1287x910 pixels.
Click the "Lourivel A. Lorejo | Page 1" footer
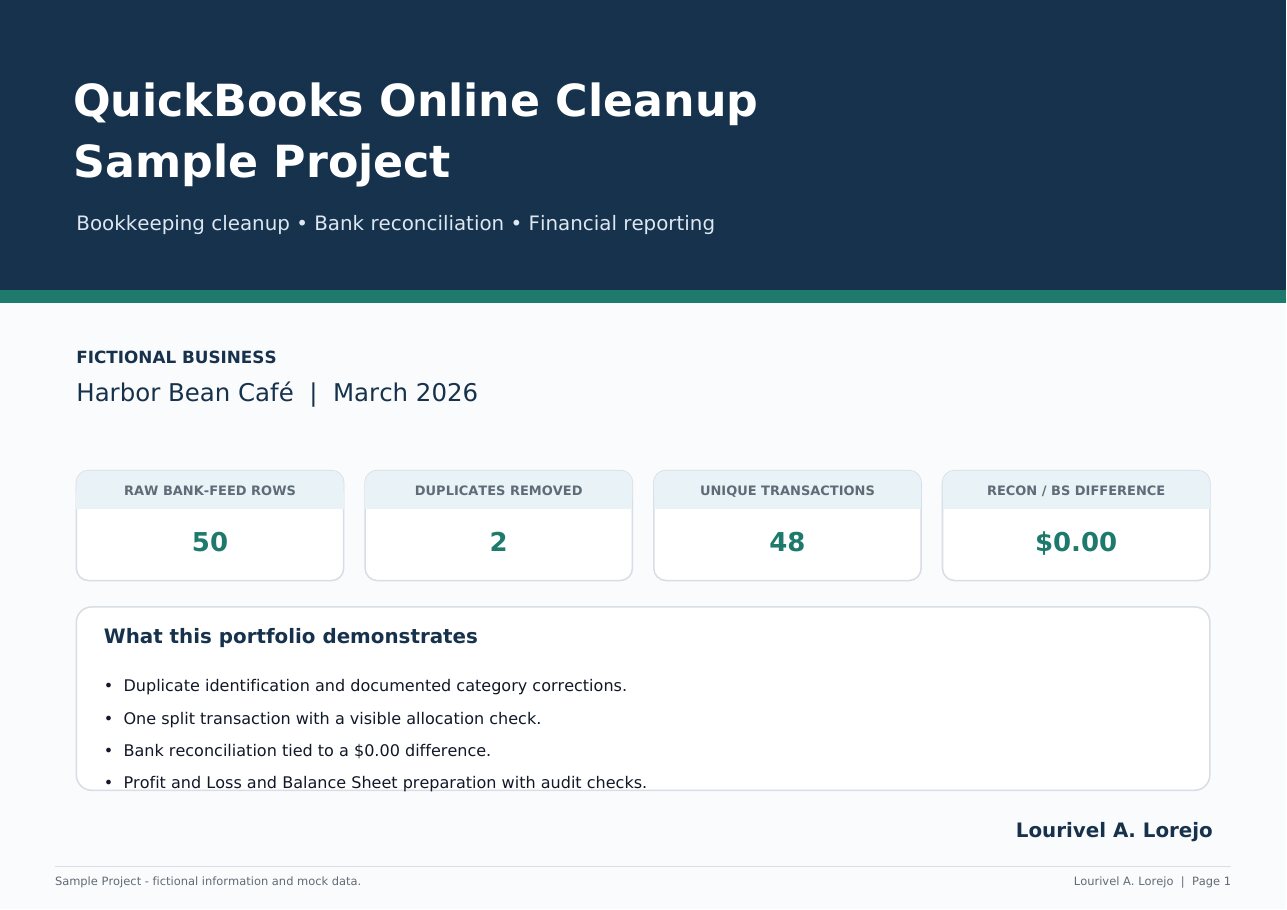[1152, 881]
